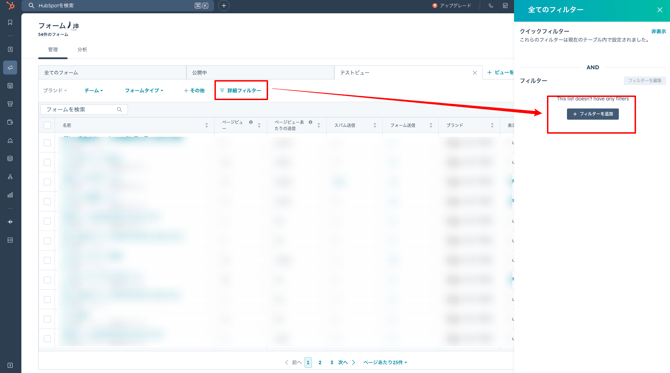Open the Automation workflow sidebar icon
670x373 pixels.
tap(10, 176)
